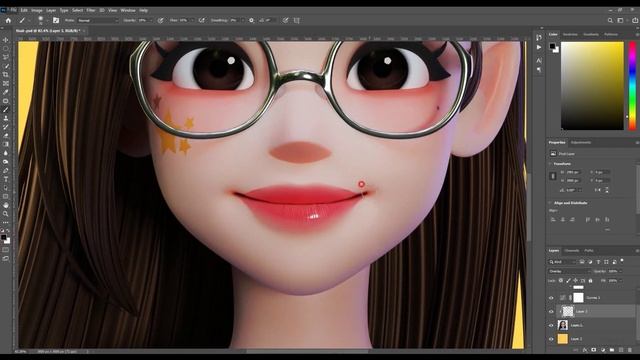
Task: Select the Type tool
Action: (x=6, y=179)
